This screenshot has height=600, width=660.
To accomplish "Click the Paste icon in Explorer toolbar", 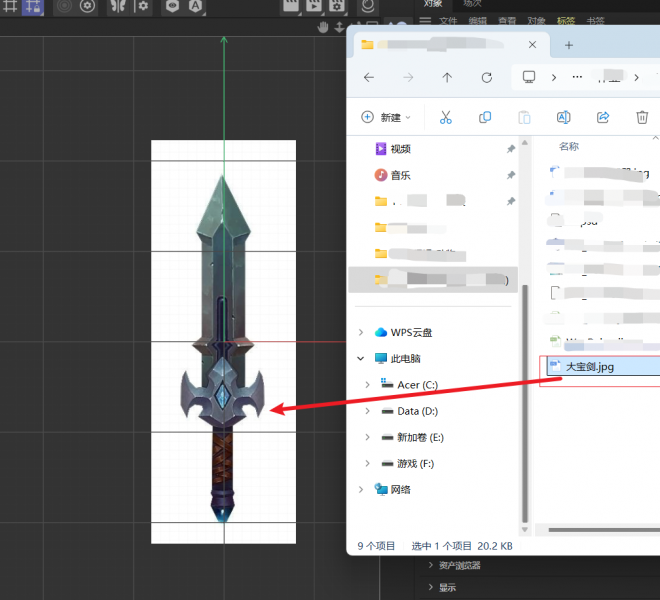I will pyautogui.click(x=524, y=117).
